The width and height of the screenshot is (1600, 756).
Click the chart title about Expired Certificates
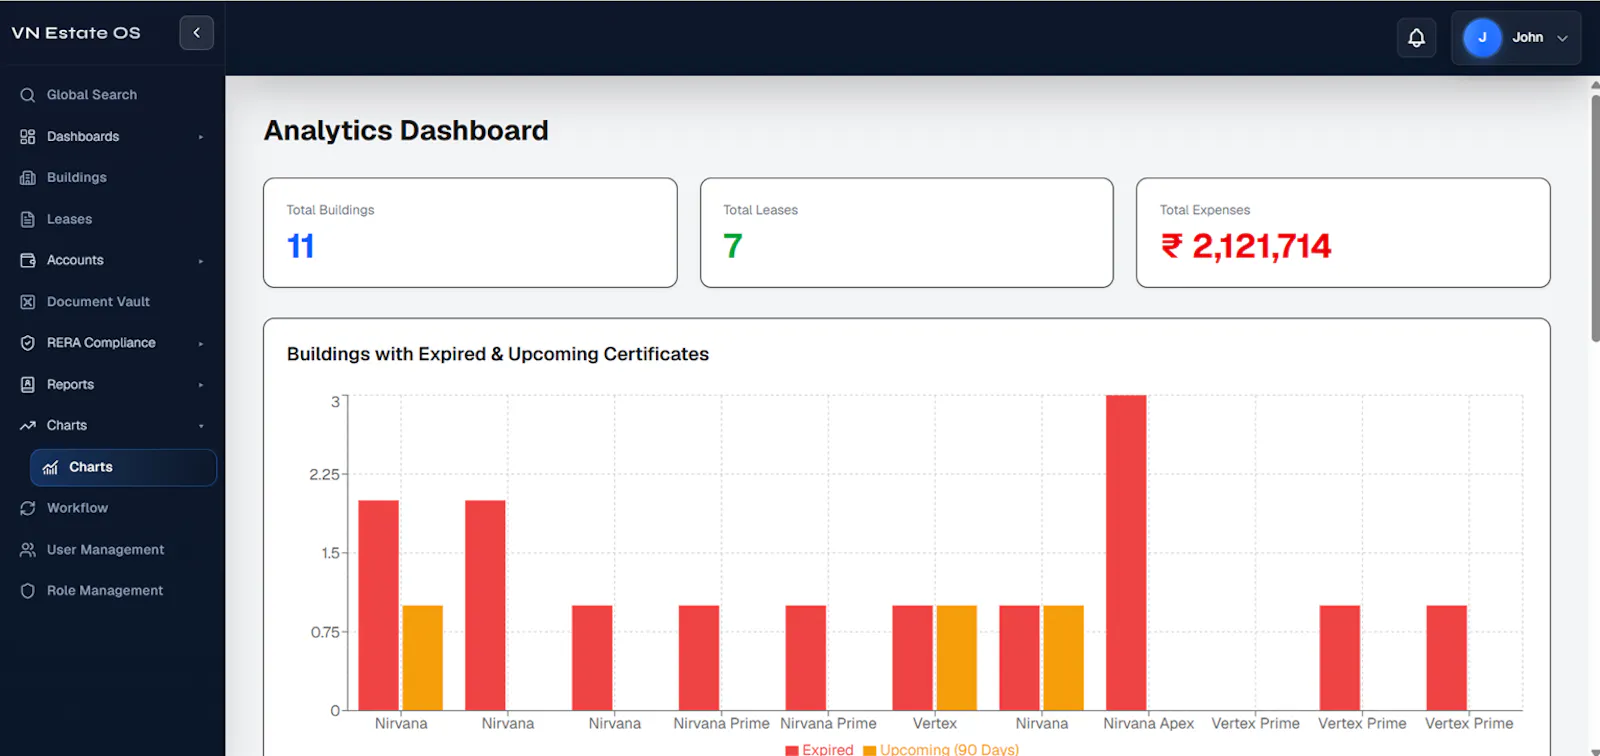(498, 354)
